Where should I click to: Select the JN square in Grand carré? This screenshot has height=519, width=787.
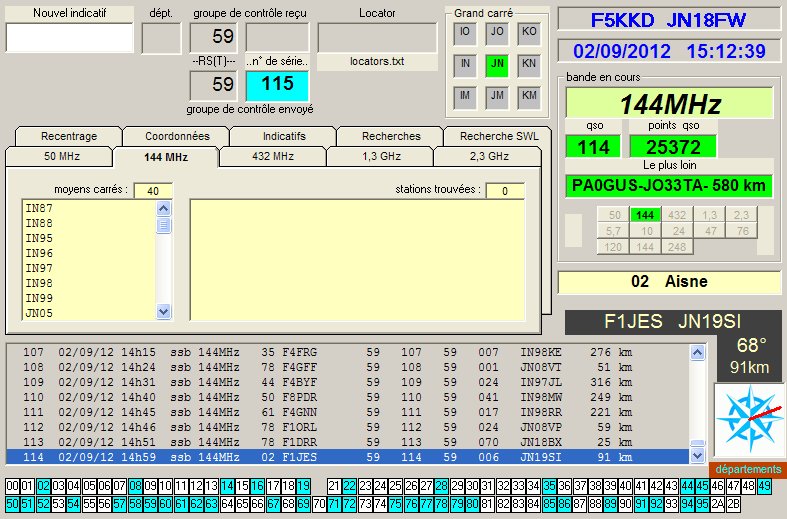[x=496, y=64]
